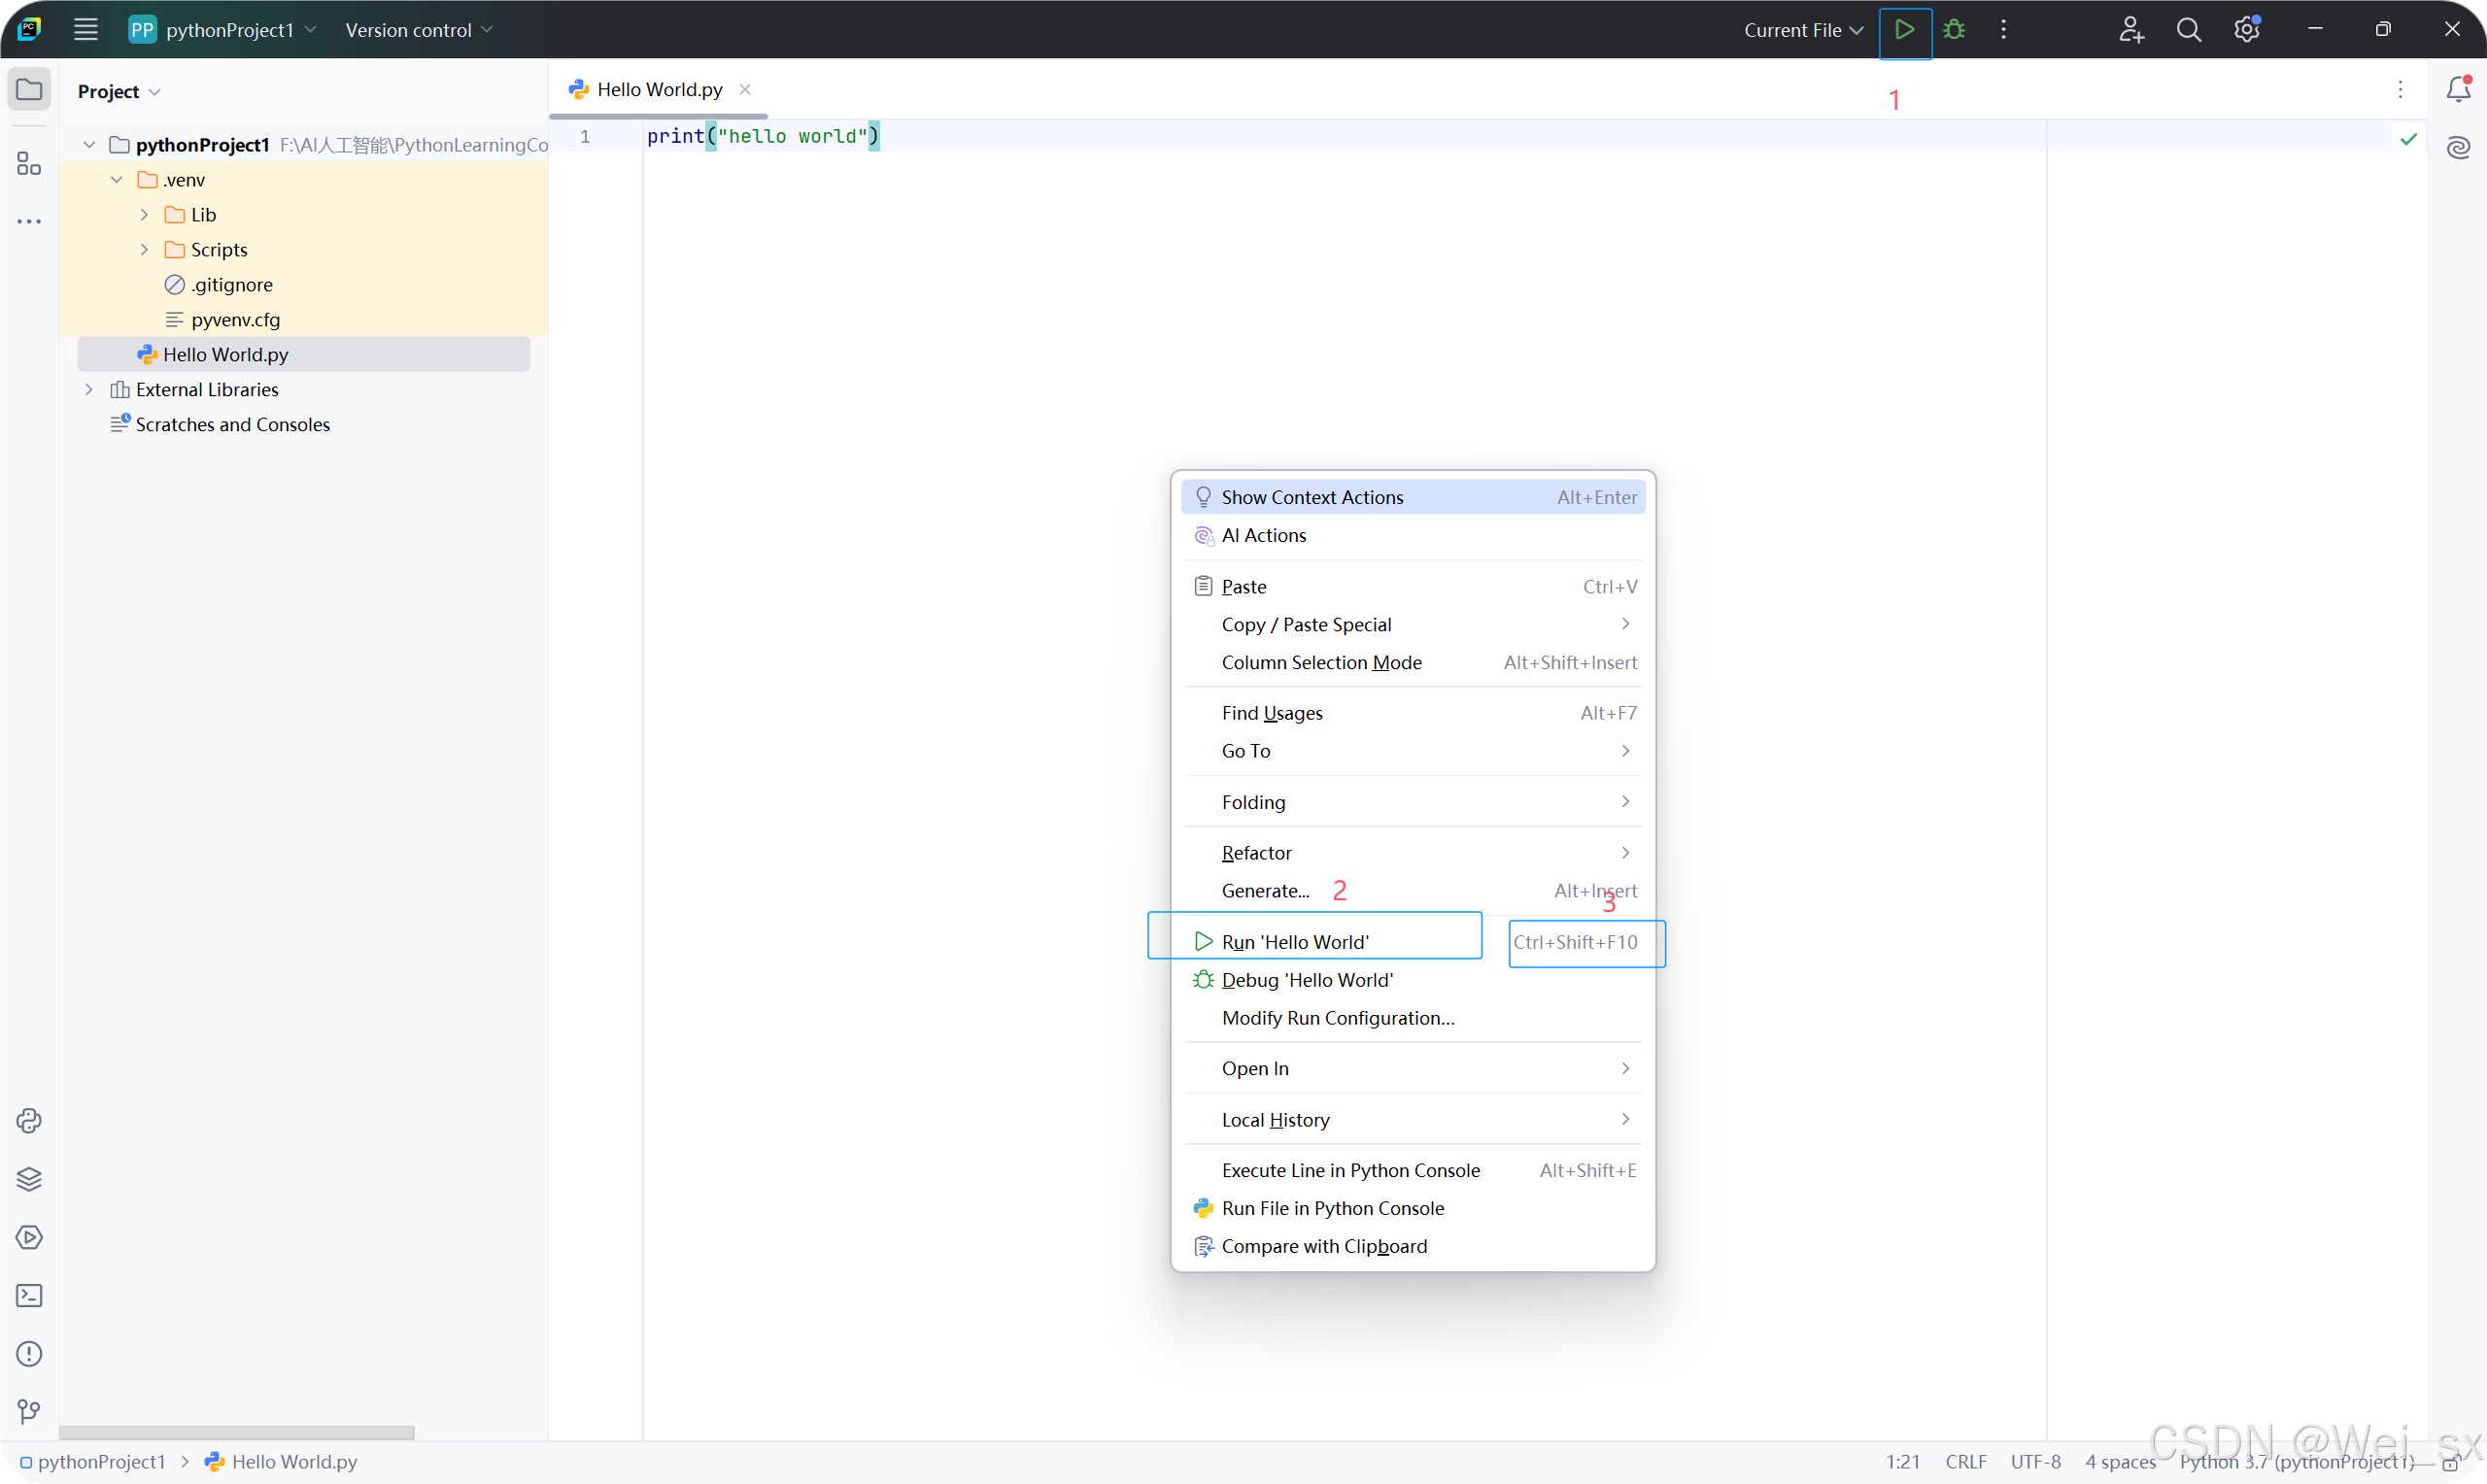Click Modify Run Configuration entry

tap(1337, 1017)
